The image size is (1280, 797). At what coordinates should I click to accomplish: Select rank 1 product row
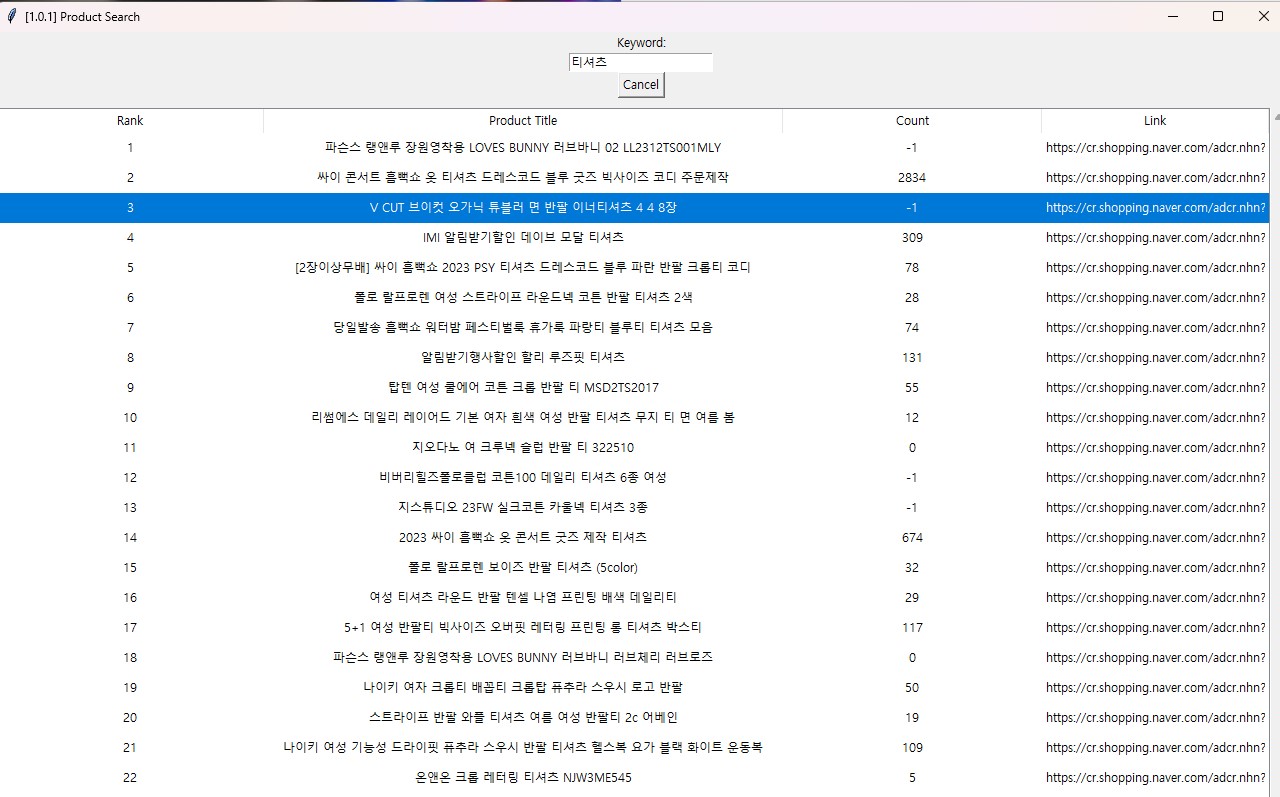pyautogui.click(x=523, y=148)
